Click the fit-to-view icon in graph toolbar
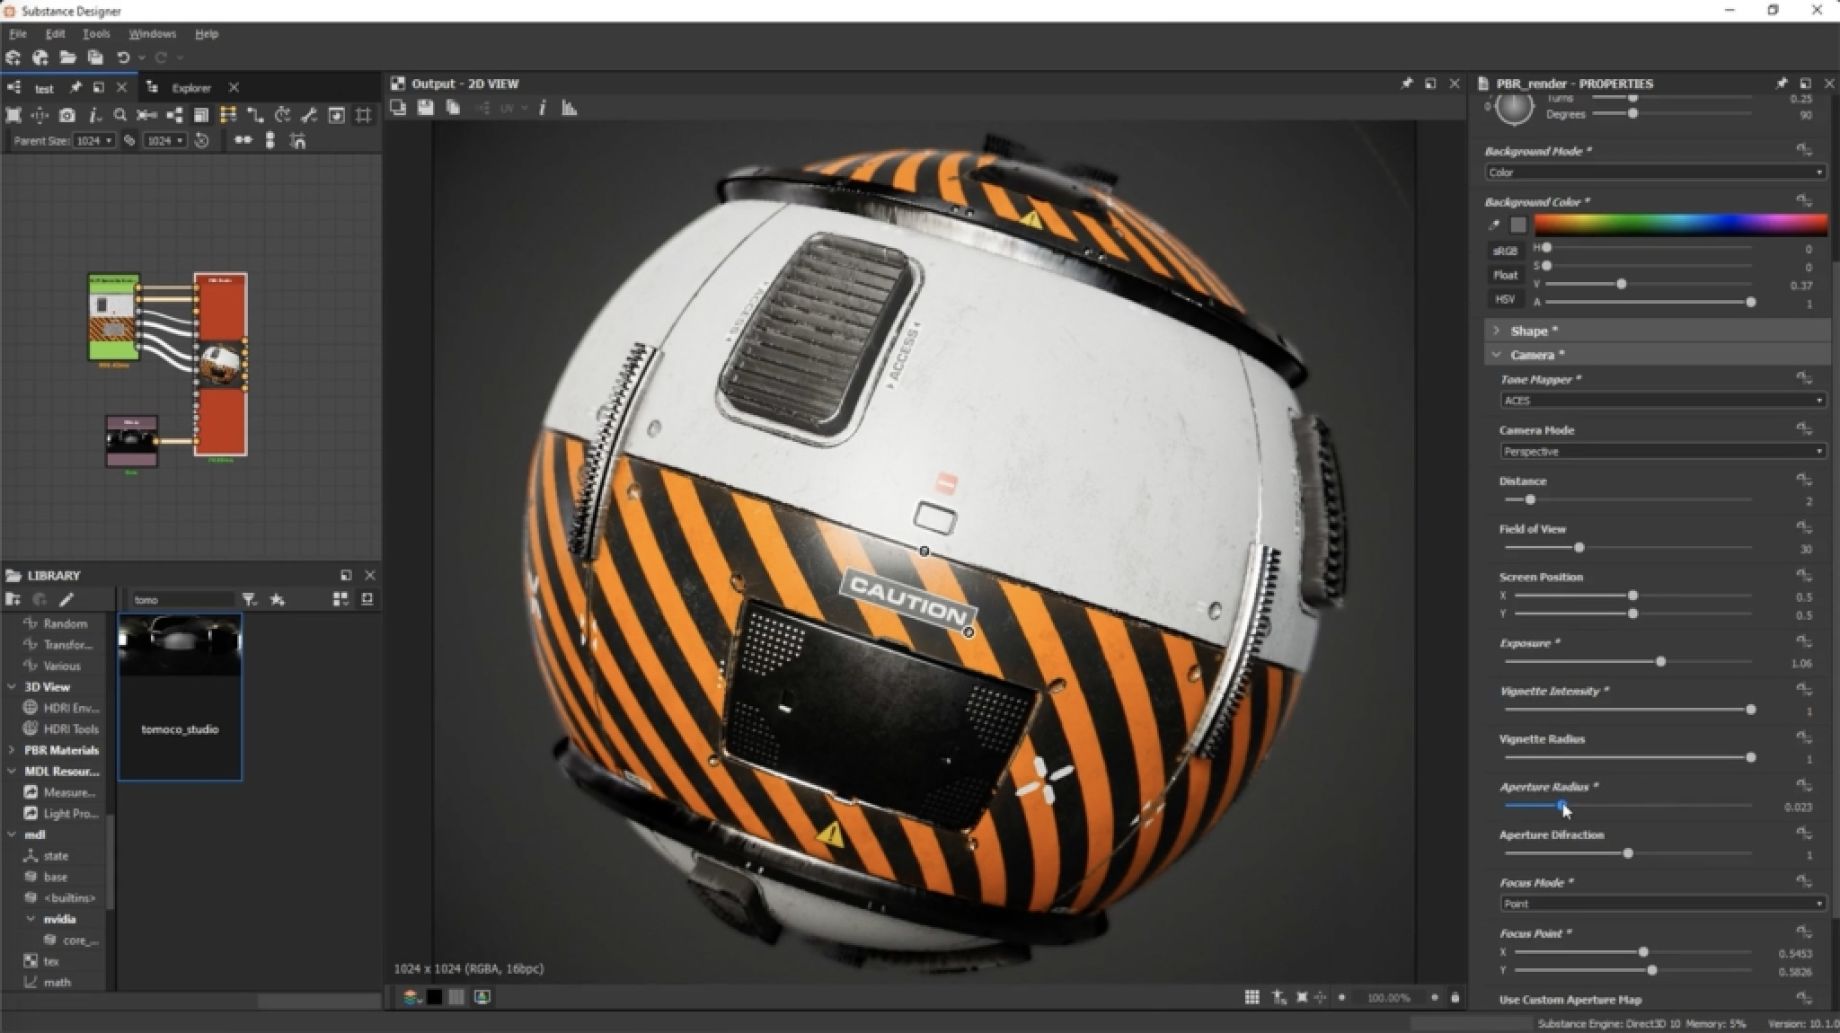 [13, 116]
